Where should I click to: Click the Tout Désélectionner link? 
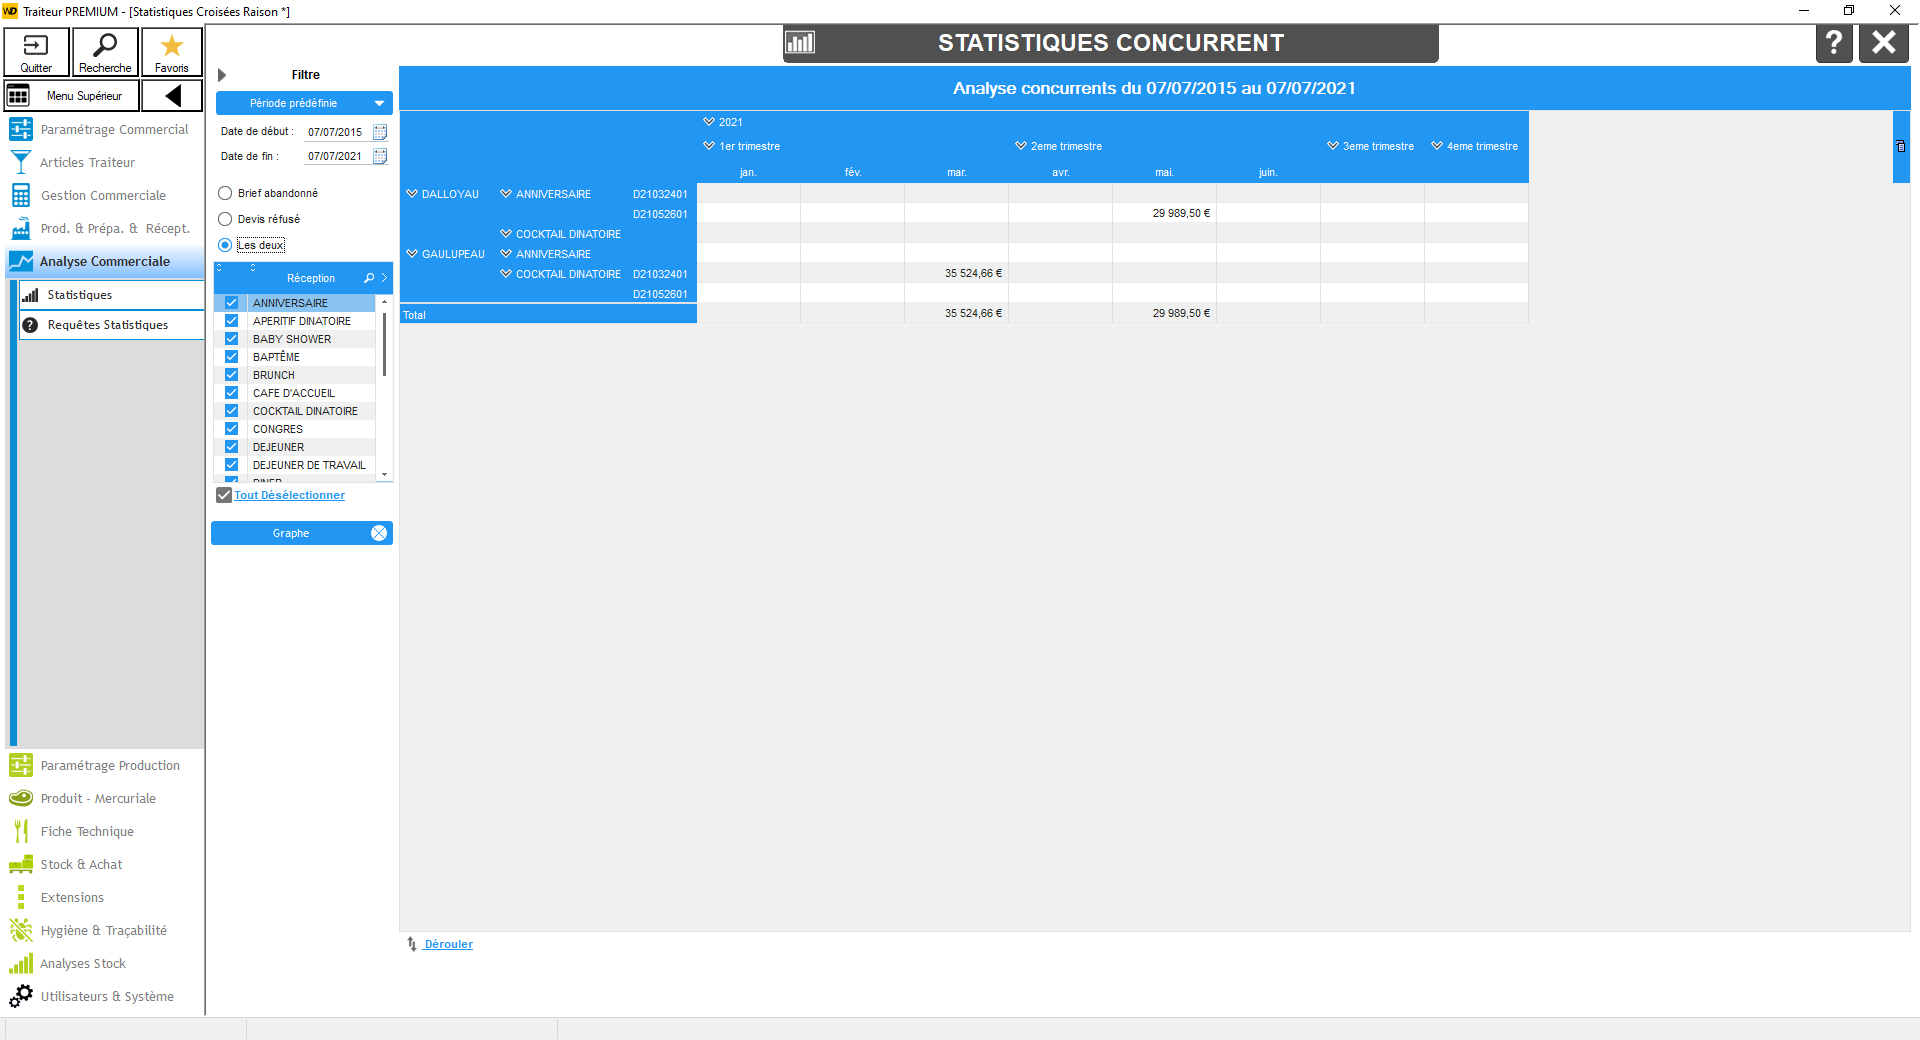tap(290, 495)
